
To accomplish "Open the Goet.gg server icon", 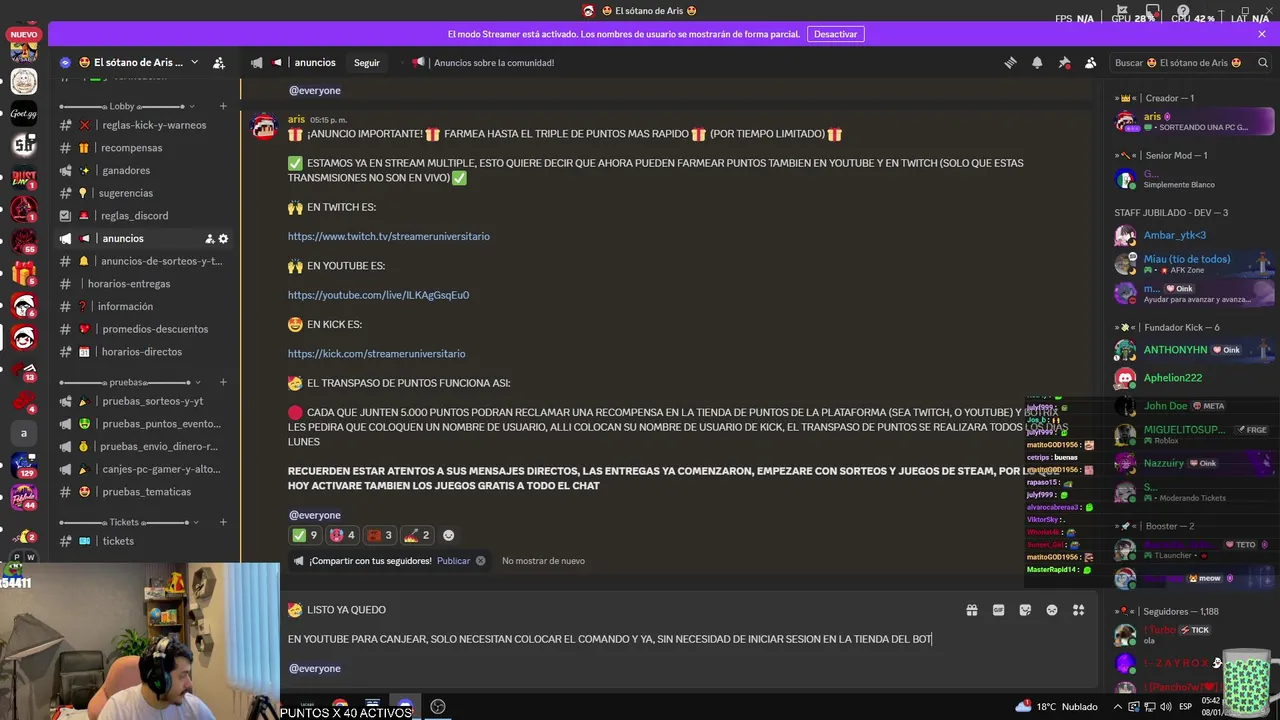I will (24, 113).
